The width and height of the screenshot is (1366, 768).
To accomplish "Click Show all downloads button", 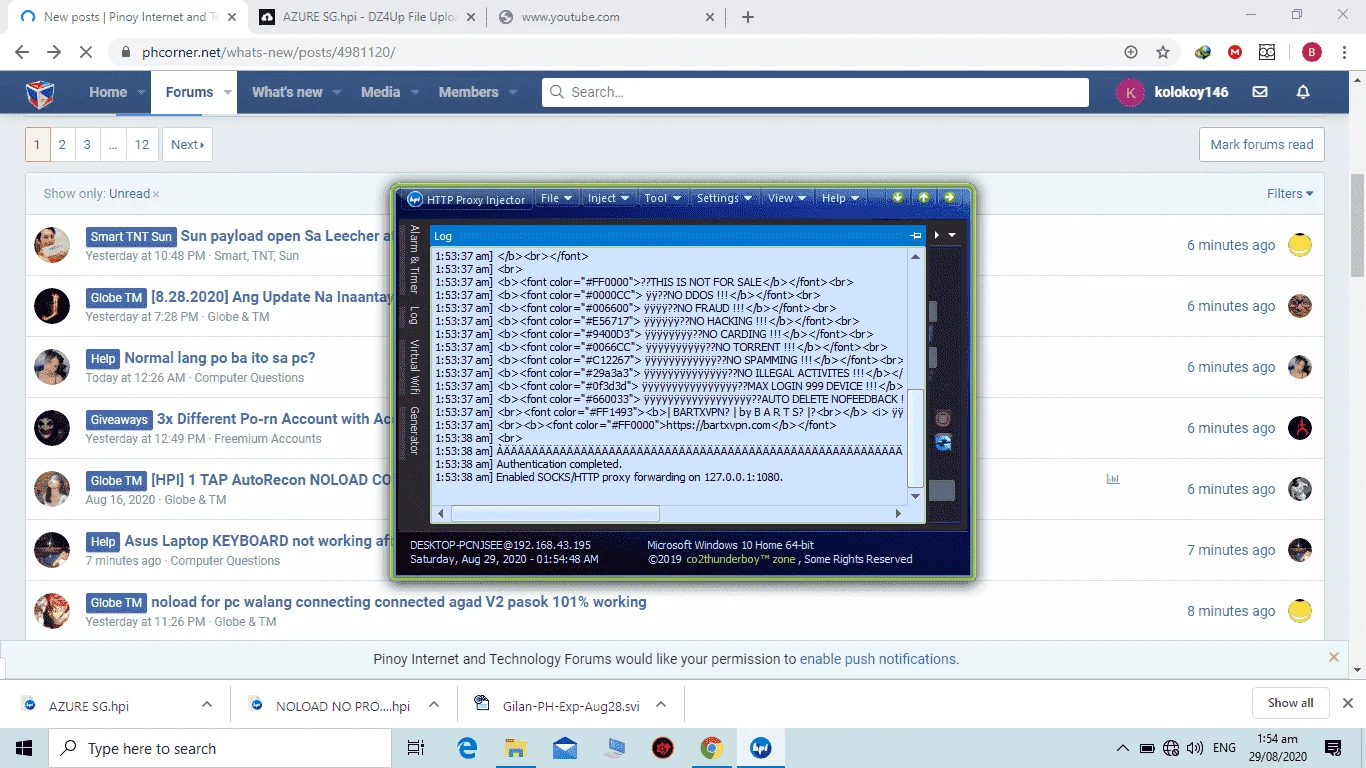I will [1290, 703].
